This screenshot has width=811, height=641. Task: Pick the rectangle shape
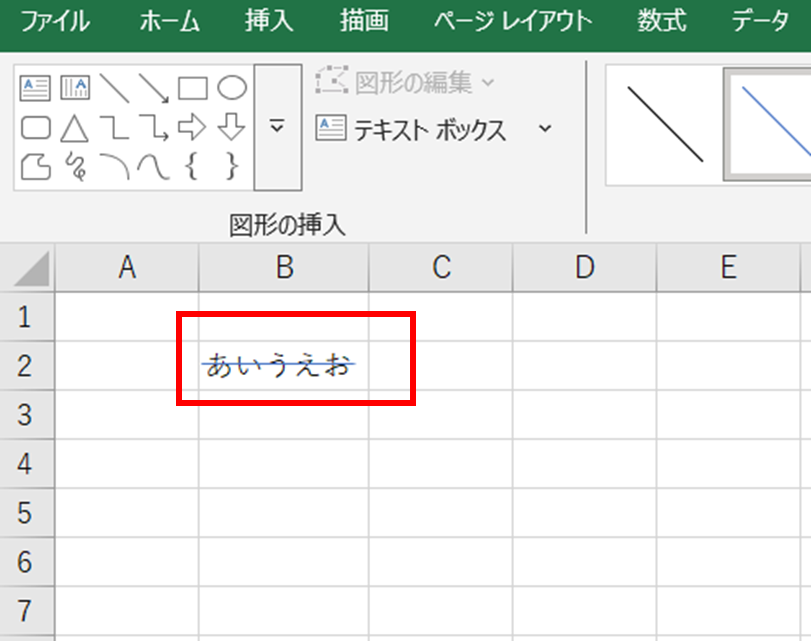tap(192, 89)
